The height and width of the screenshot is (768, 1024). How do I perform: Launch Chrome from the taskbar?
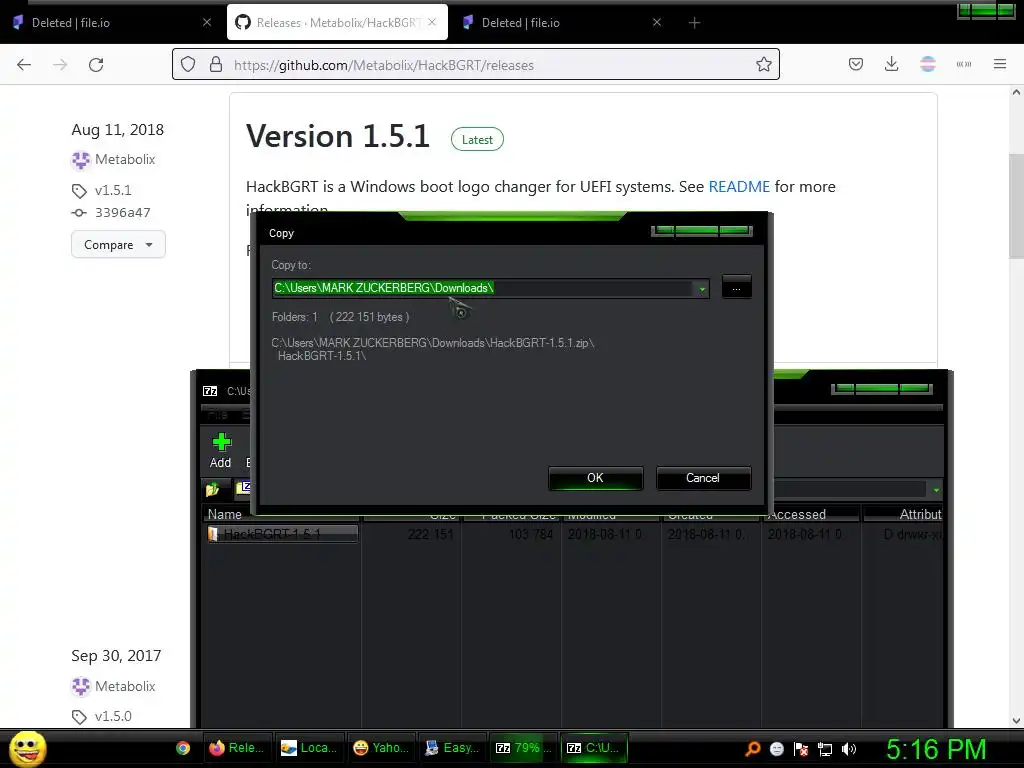[184, 748]
